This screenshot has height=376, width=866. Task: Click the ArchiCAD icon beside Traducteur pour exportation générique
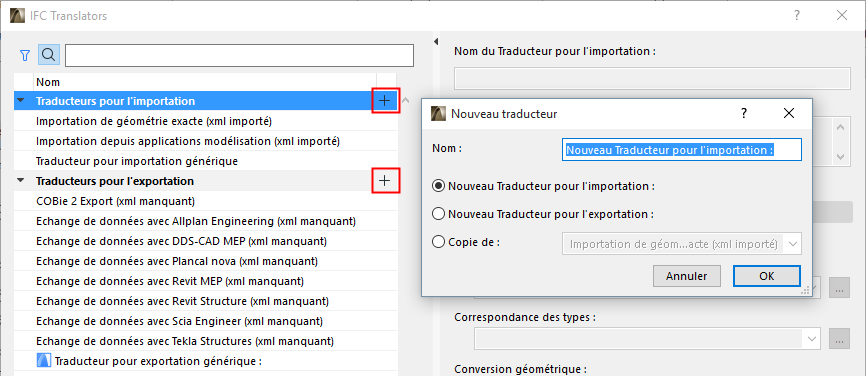[x=44, y=361]
